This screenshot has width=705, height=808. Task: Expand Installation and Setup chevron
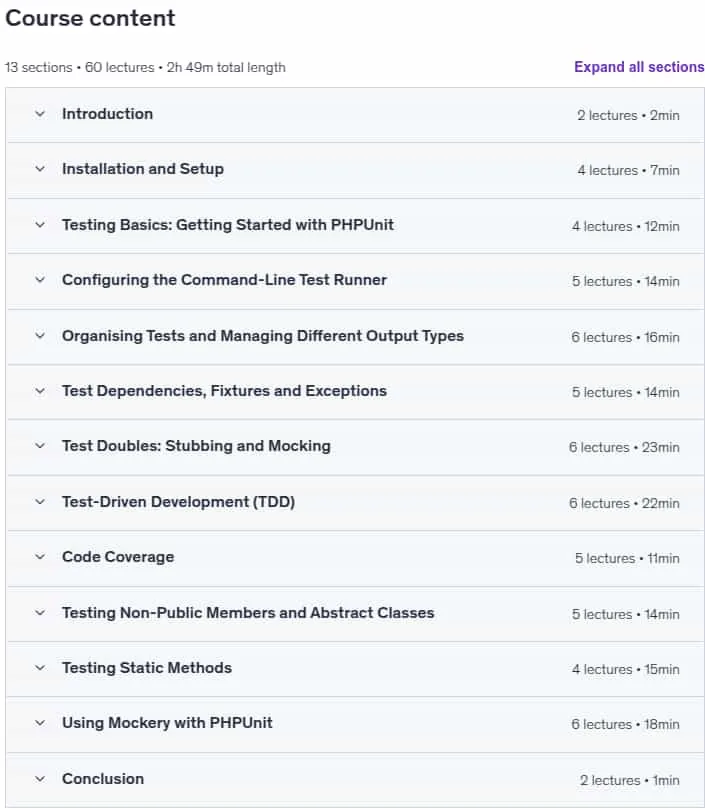point(40,169)
